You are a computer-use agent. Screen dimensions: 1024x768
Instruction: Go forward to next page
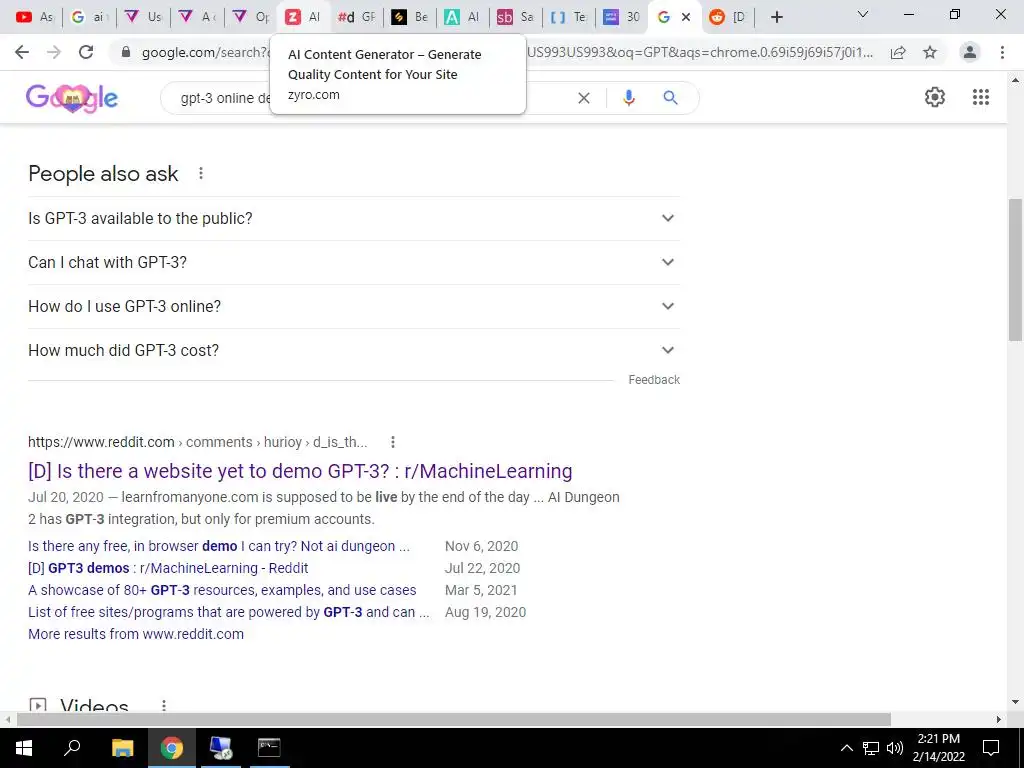54,52
